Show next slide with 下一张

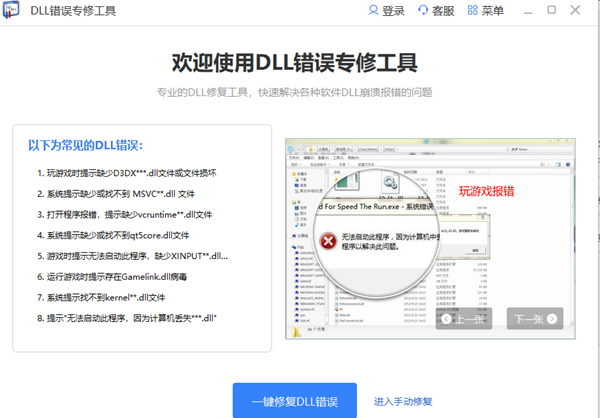535,318
